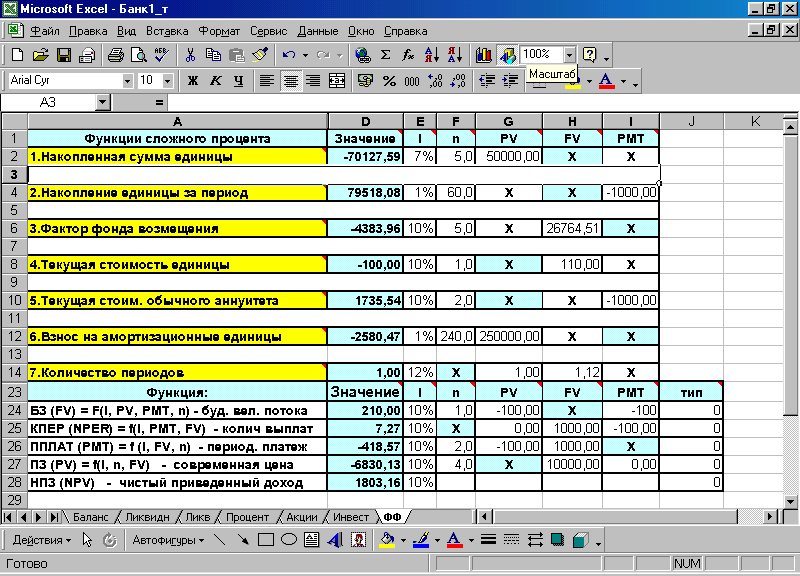Apply currency style icon in formatting toolbar

click(x=365, y=81)
